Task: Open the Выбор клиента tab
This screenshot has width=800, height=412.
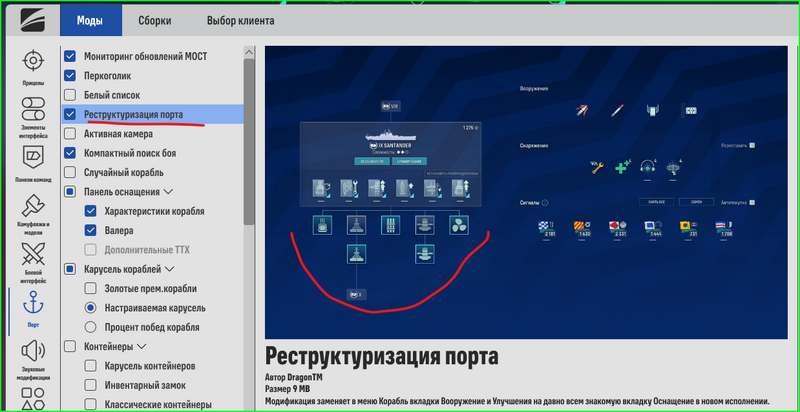Action: coord(240,21)
